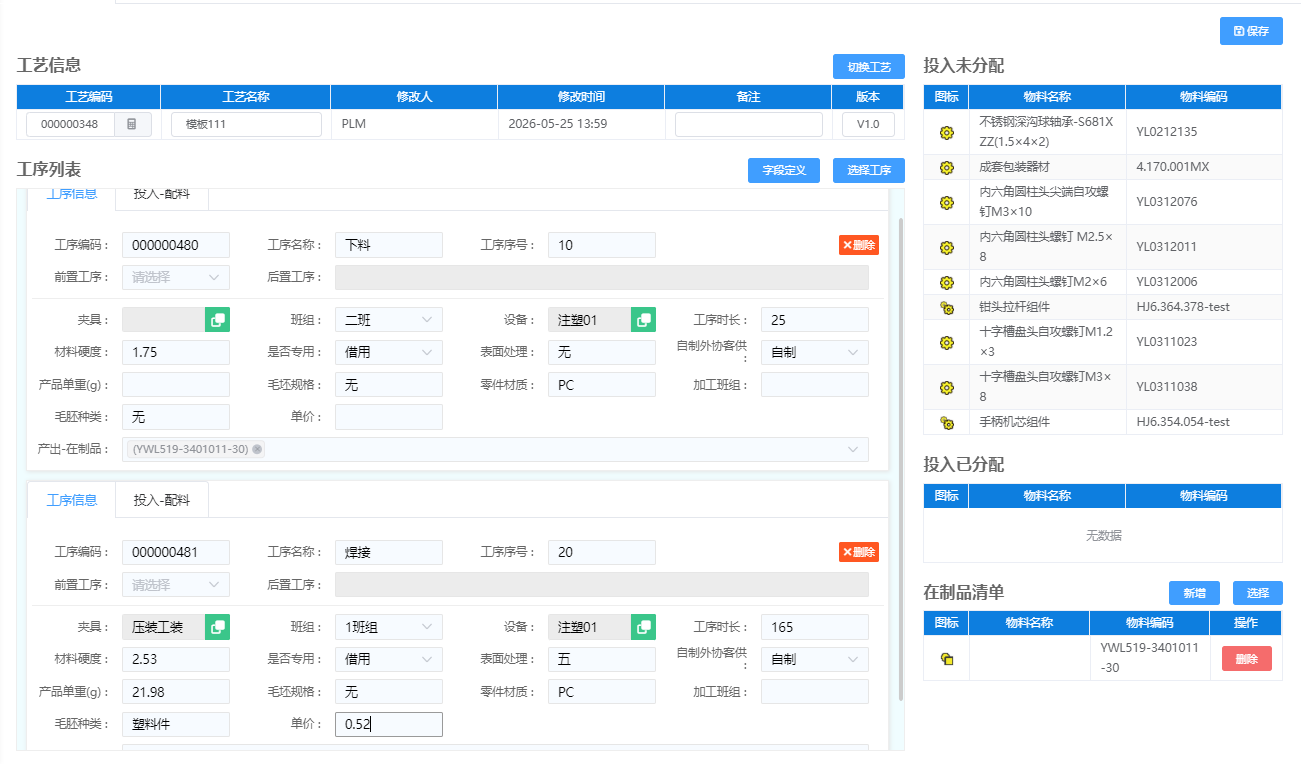Switch to 工序信息 tab of 下料 process
1301x764 pixels.
point(72,195)
